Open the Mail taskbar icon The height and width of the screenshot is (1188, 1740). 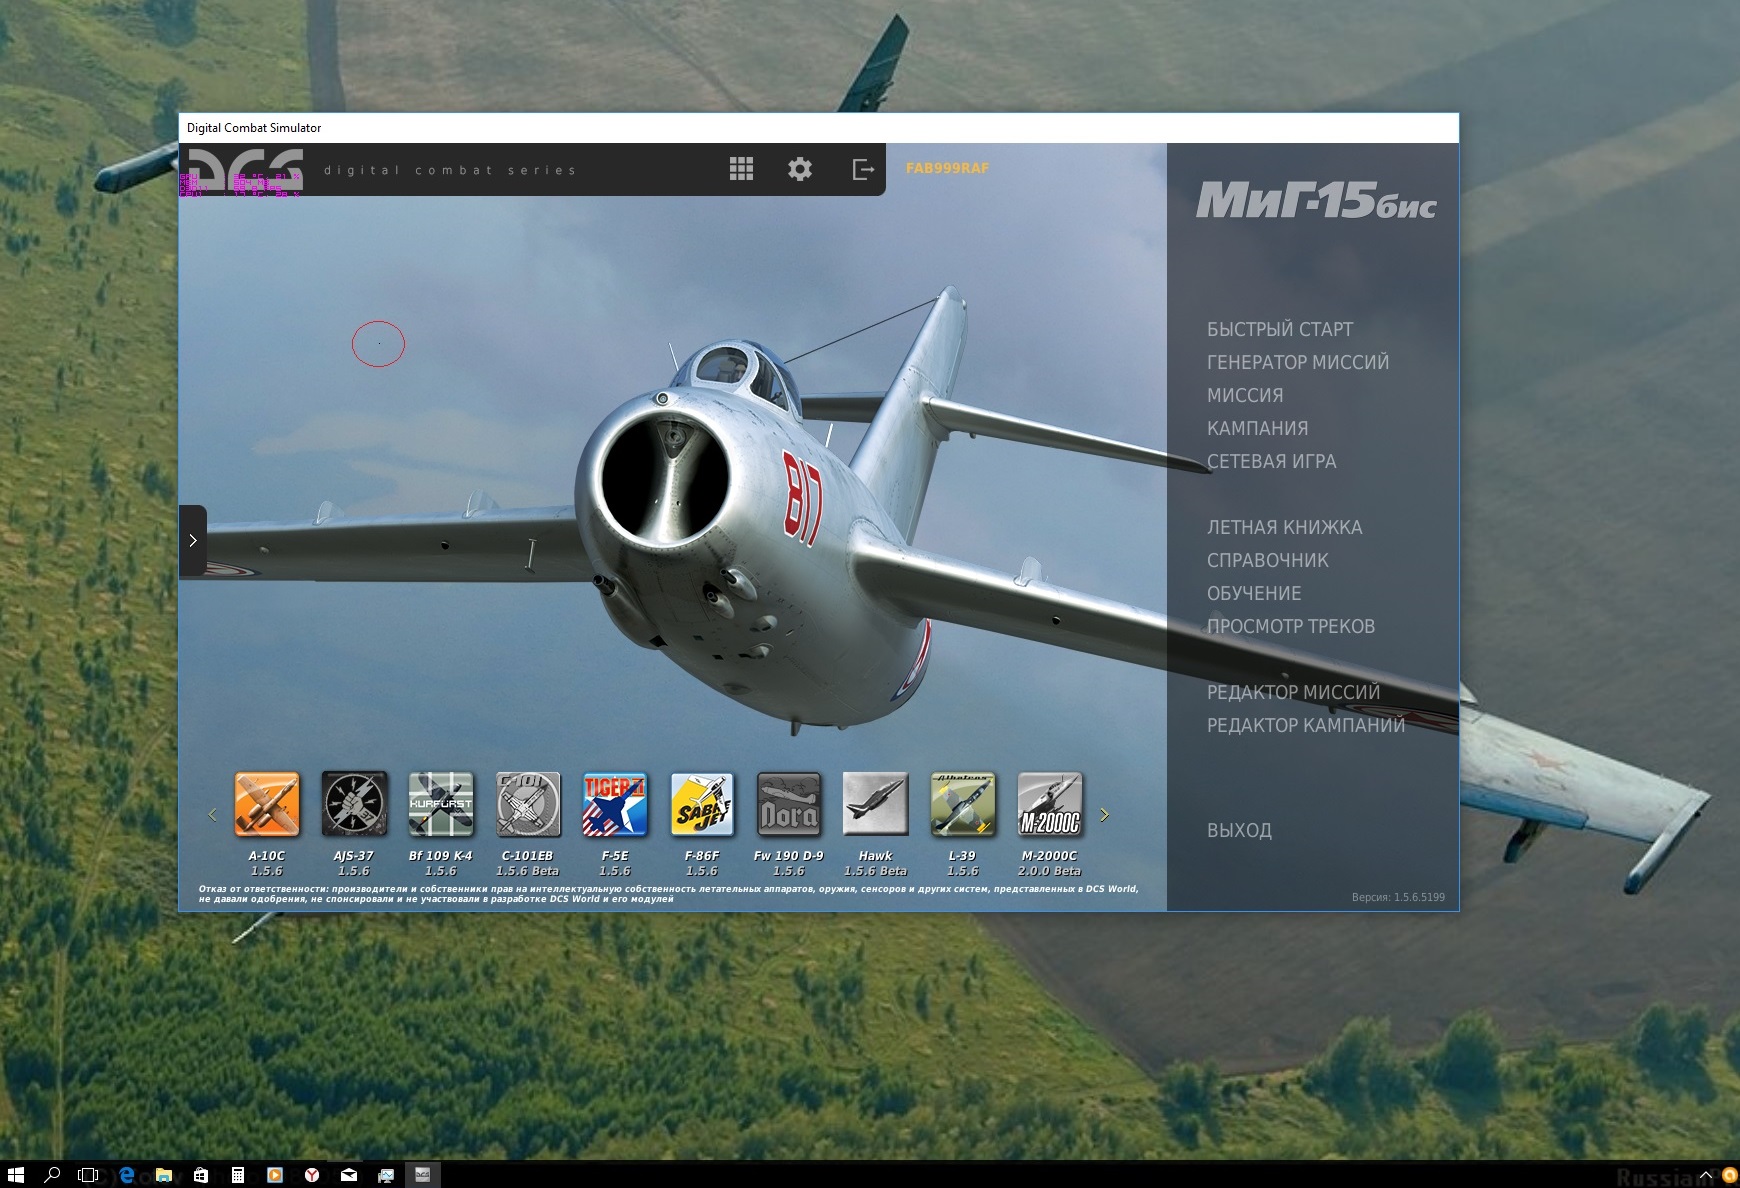coord(349,1175)
